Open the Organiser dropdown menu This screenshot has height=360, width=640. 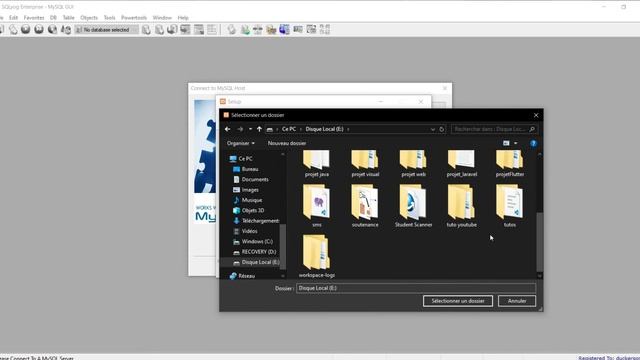241,143
